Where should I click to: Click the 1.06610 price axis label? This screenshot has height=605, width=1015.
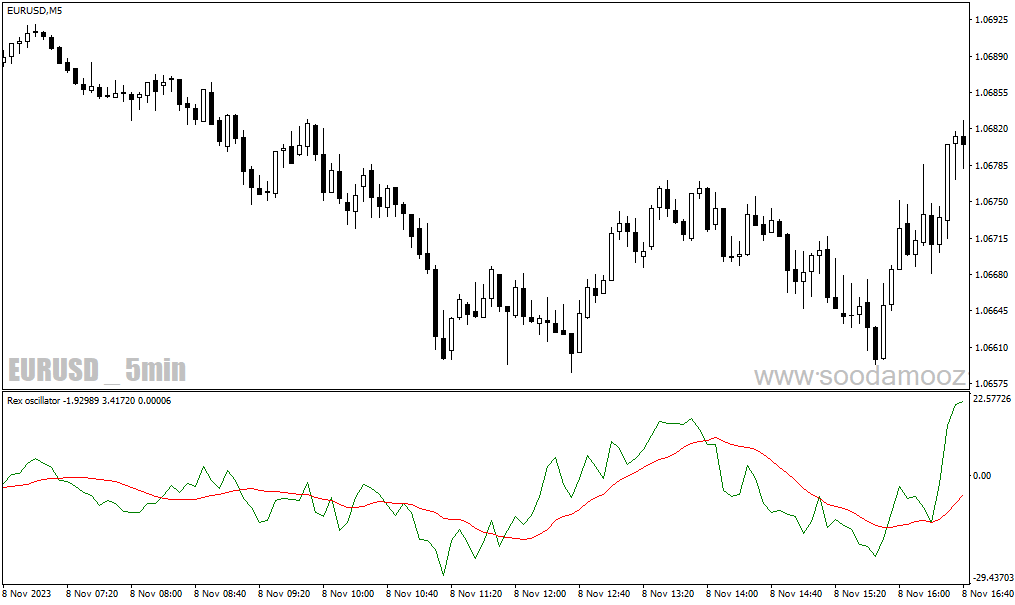pos(991,348)
